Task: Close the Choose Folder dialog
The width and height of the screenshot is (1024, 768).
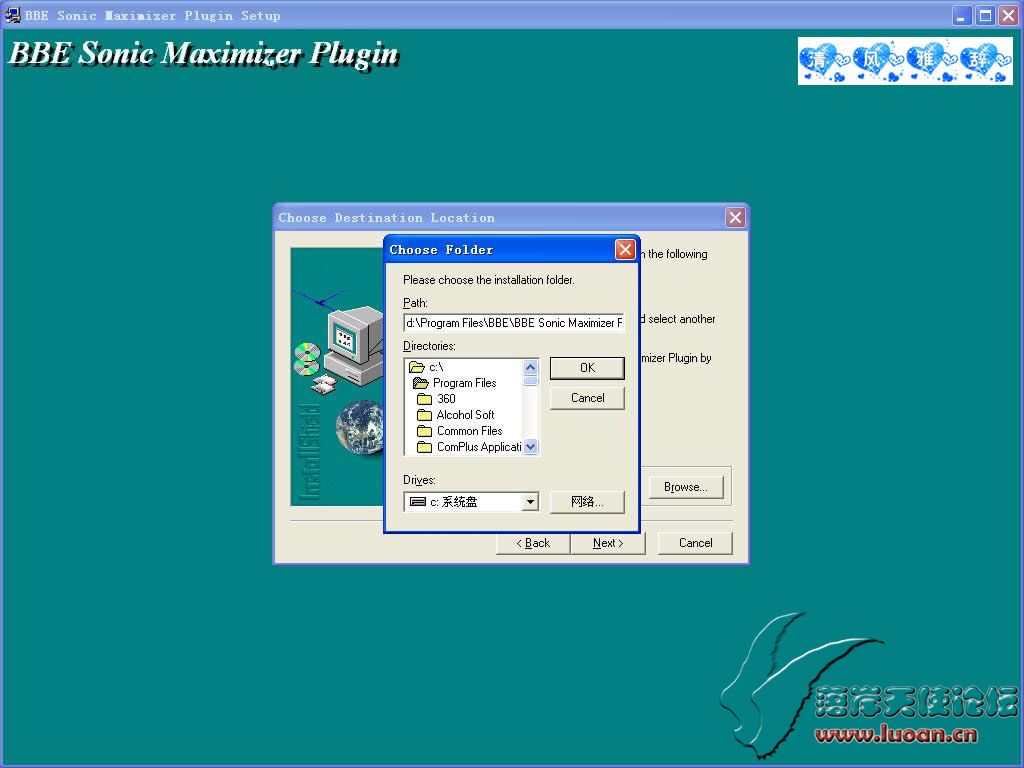Action: click(x=625, y=249)
